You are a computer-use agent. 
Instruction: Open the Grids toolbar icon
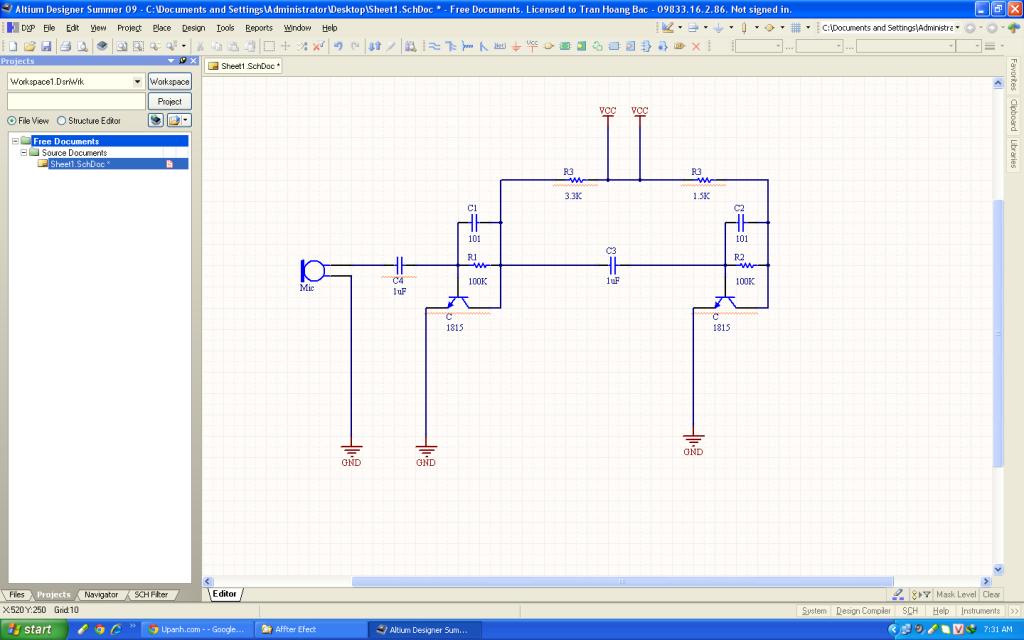795,28
